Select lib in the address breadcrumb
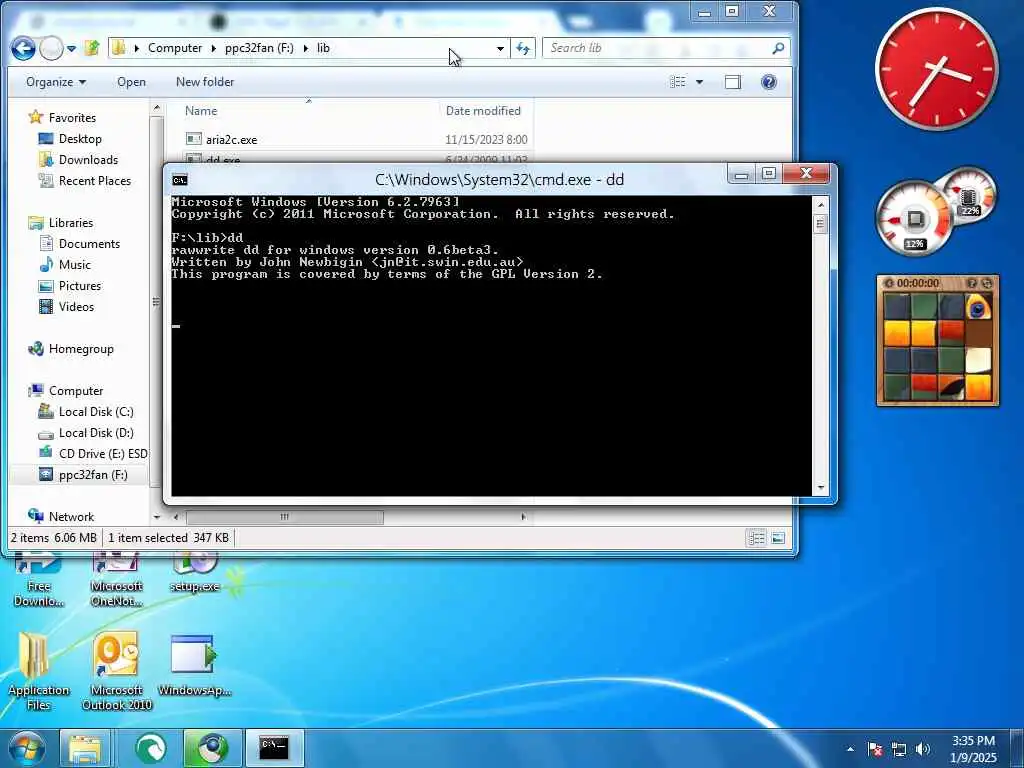 pos(323,48)
